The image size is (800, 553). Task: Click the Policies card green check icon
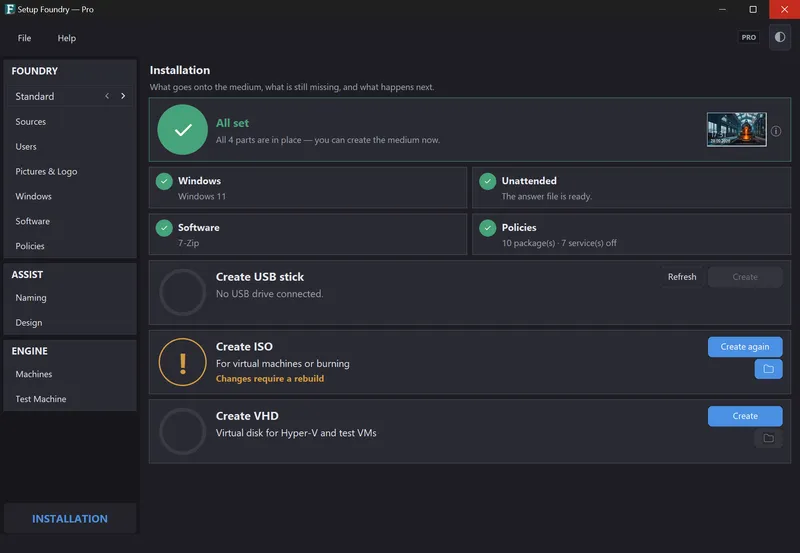point(488,228)
